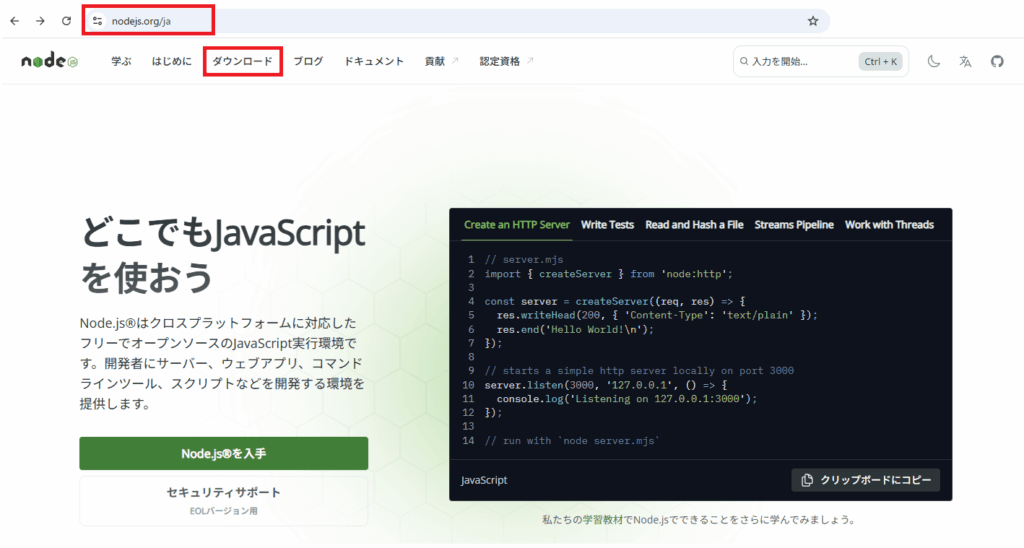Click the JavaScript language label under code
Image resolution: width=1024 pixels, height=548 pixels.
(484, 480)
